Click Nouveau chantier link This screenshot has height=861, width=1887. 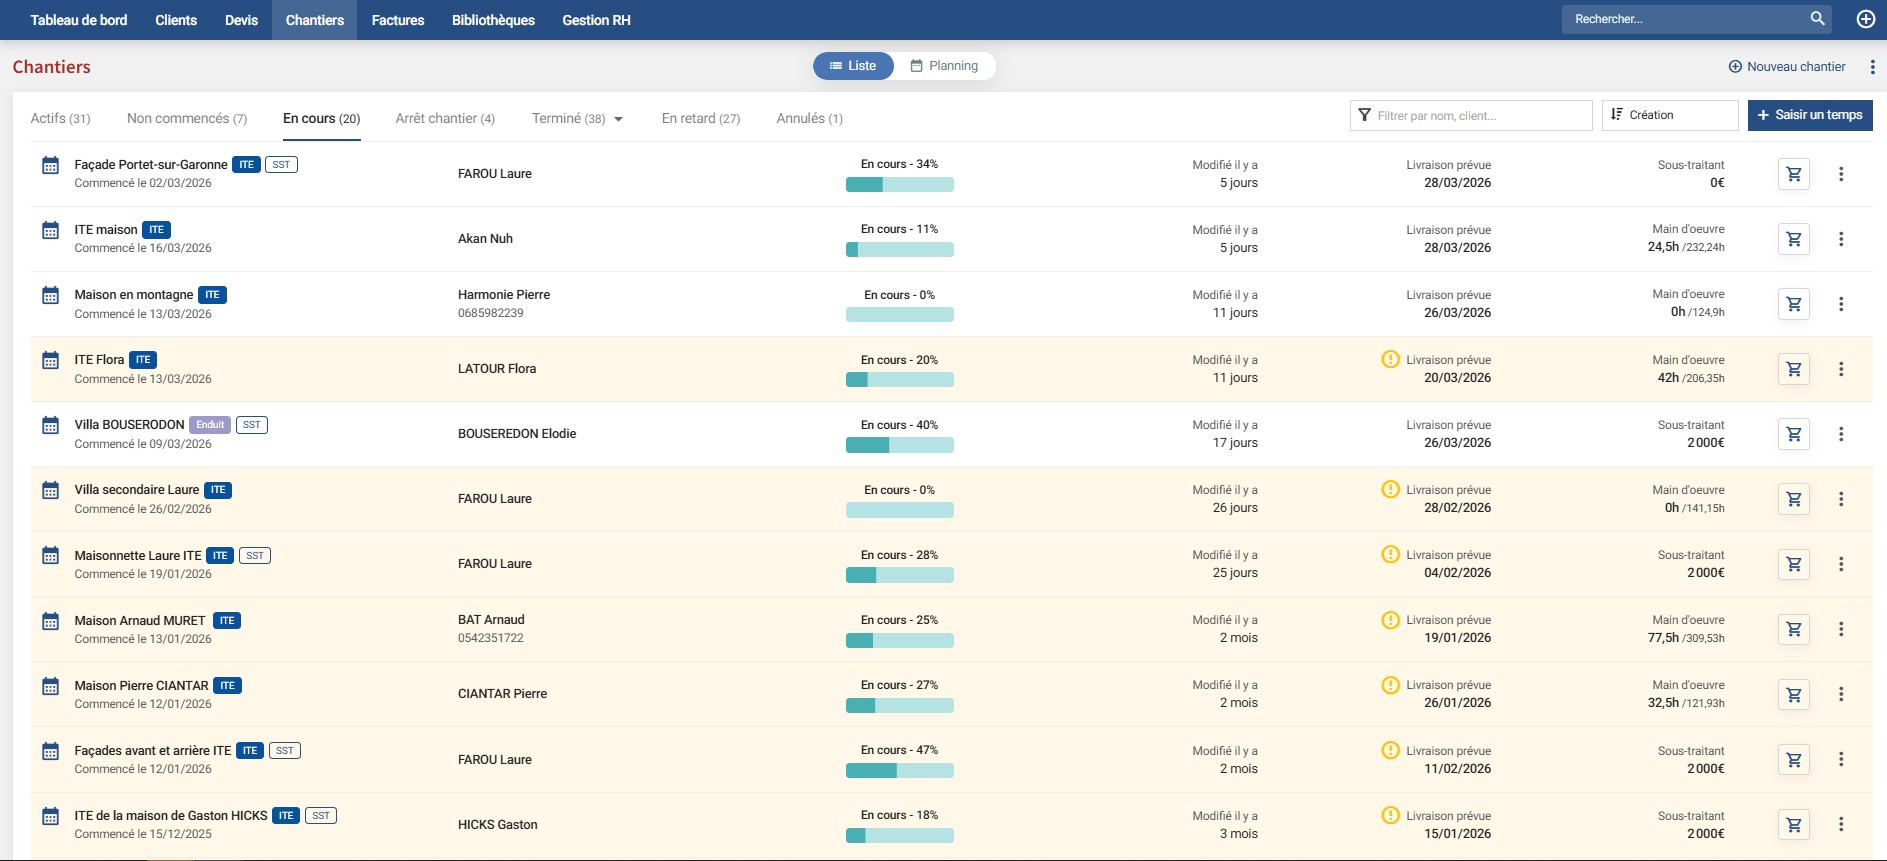tap(1787, 67)
